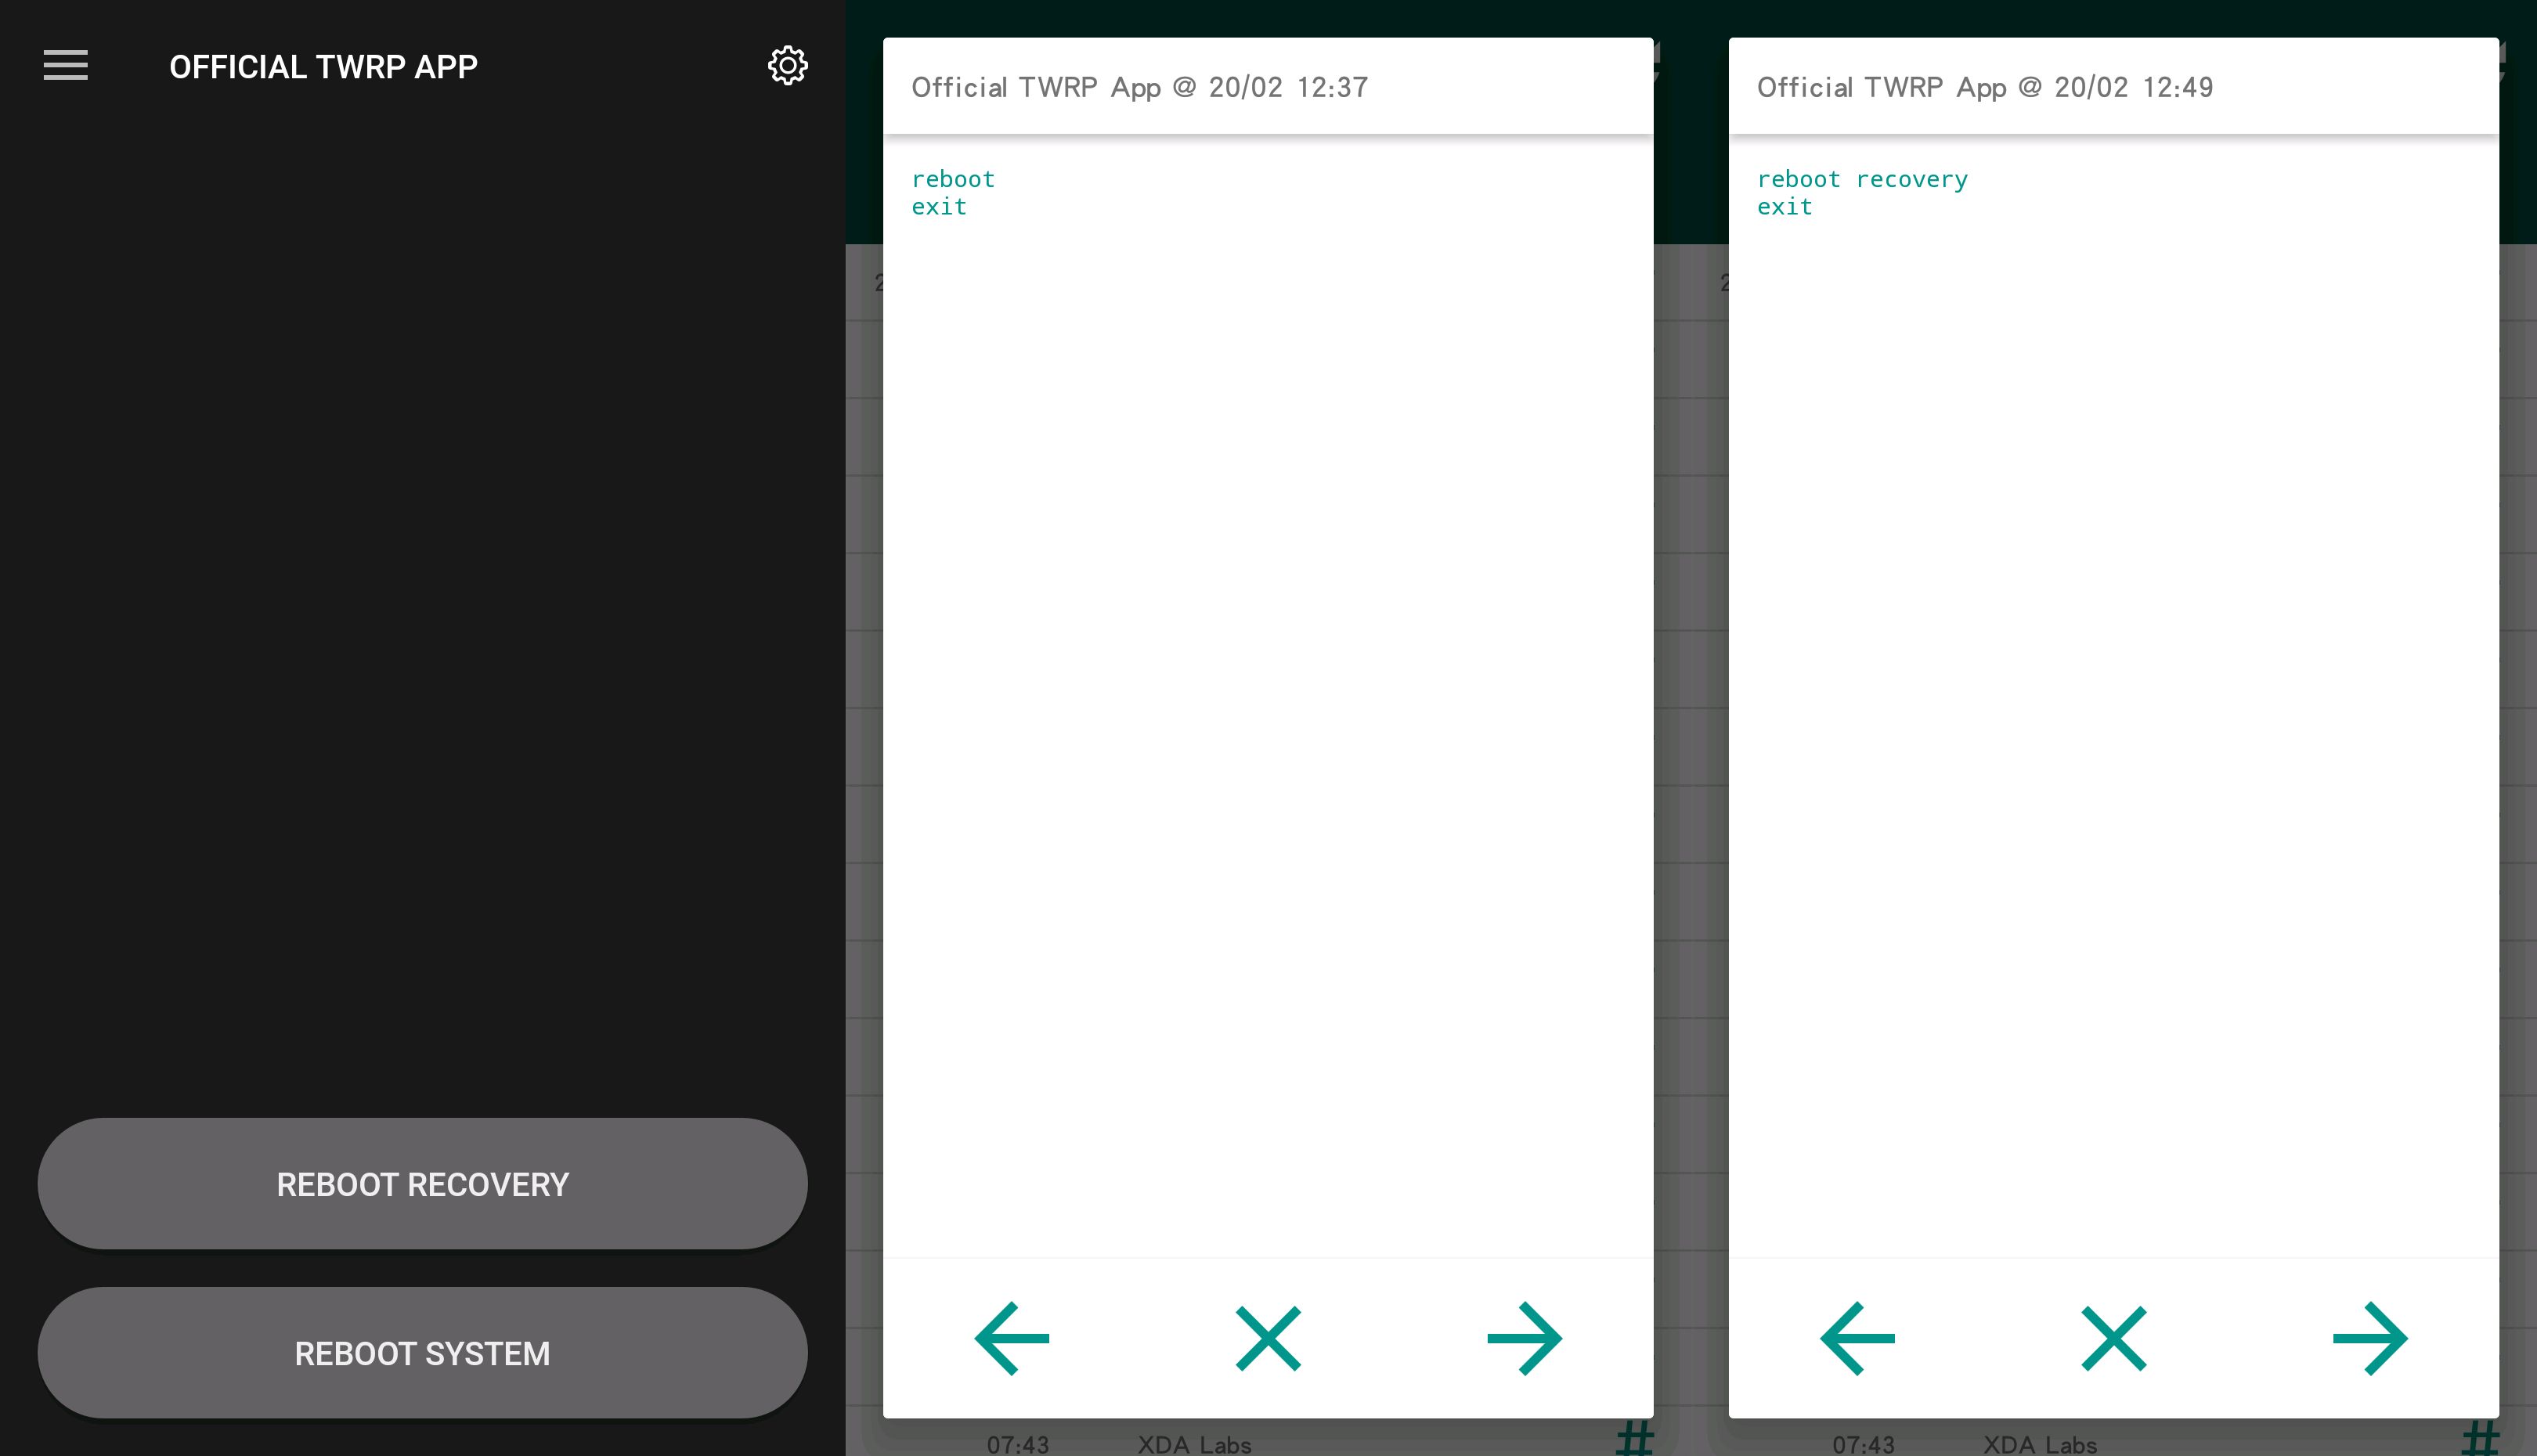This screenshot has height=1456, width=2537.
Task: Click the 12:37 dialog title header
Action: pyautogui.click(x=1139, y=87)
